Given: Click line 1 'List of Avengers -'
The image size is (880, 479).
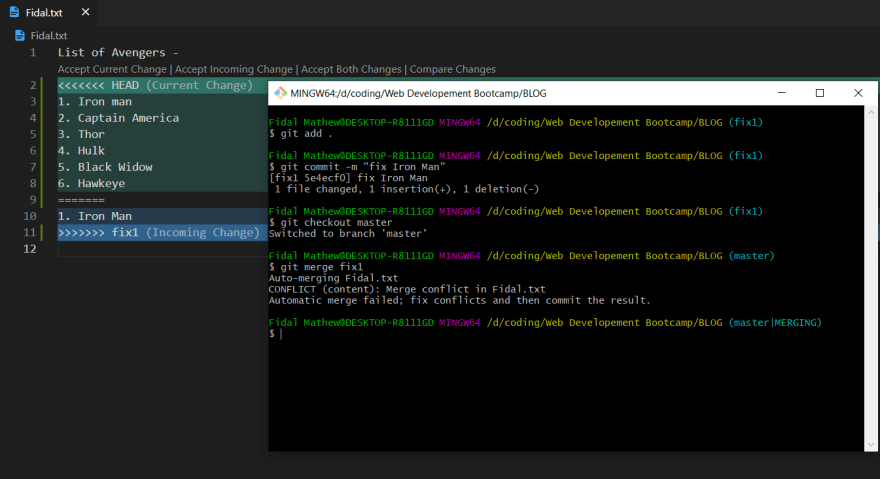Looking at the screenshot, I should click(118, 52).
